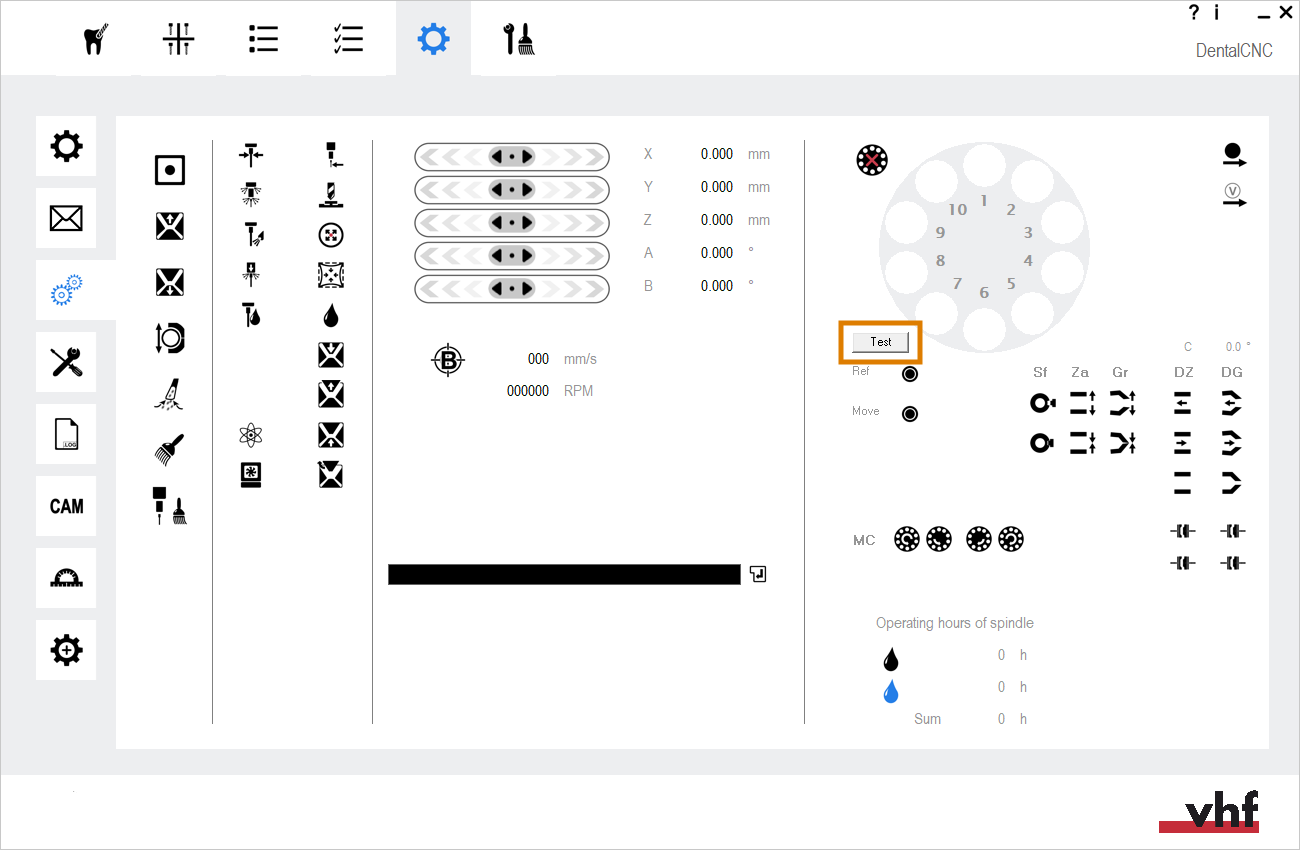Click the cleaning brush icon

pyautogui.click(x=170, y=450)
